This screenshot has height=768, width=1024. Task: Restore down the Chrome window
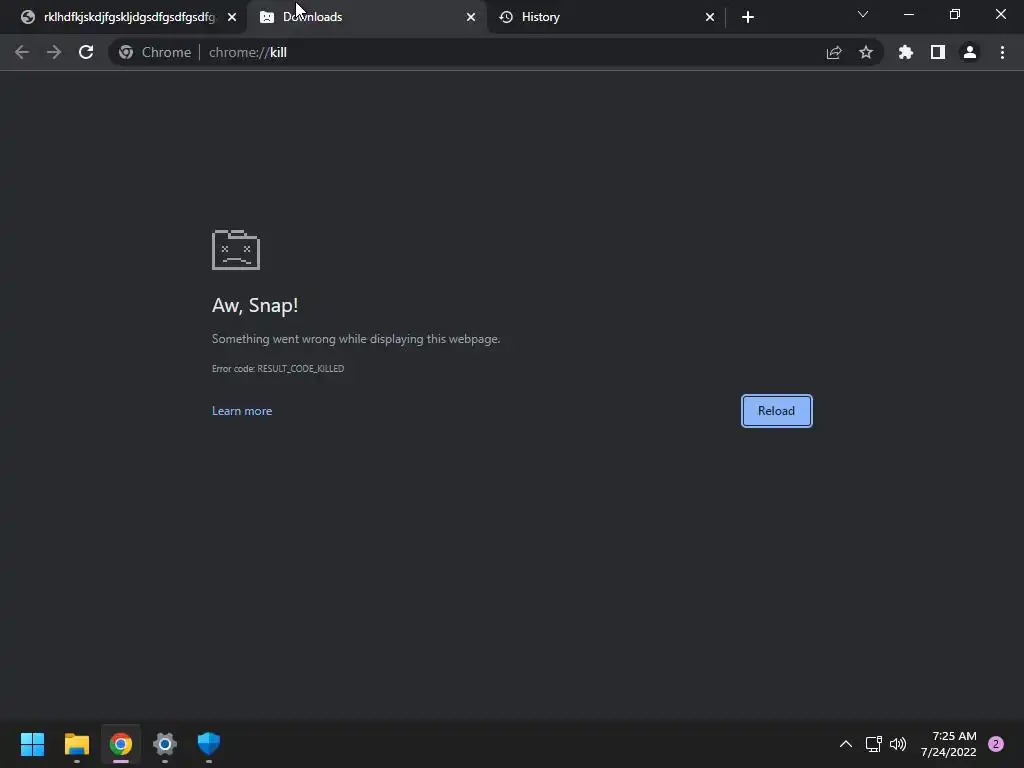[x=955, y=14]
